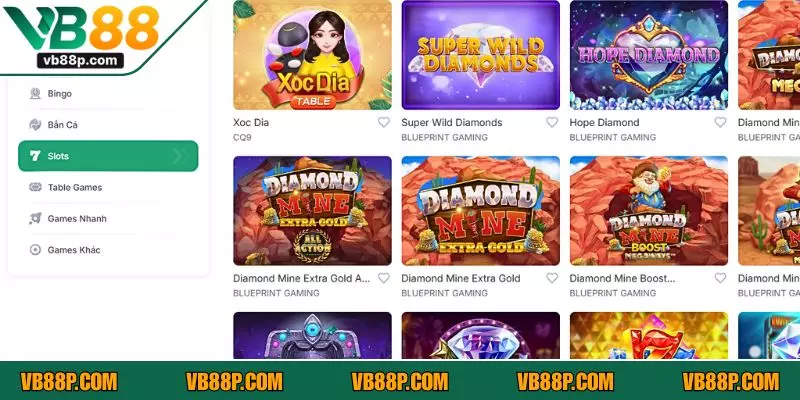Click the Table Games chip icon
Viewport: 800px width, 400px height.
click(x=35, y=187)
